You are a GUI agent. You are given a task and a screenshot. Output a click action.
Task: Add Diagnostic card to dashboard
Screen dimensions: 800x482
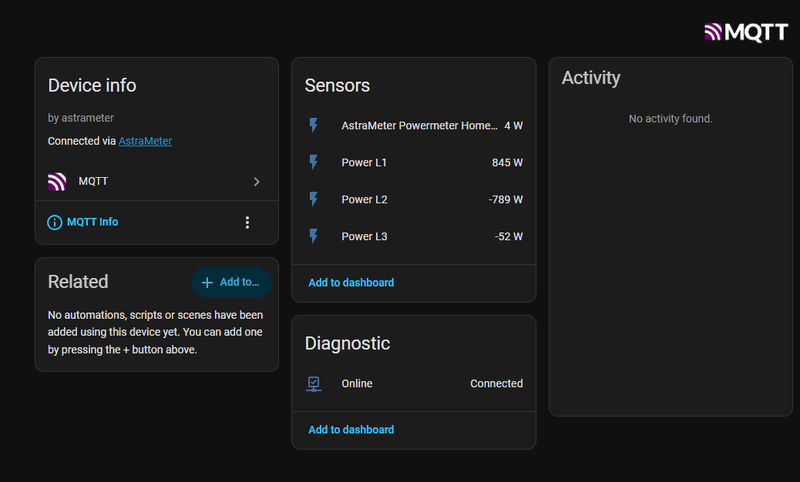351,430
